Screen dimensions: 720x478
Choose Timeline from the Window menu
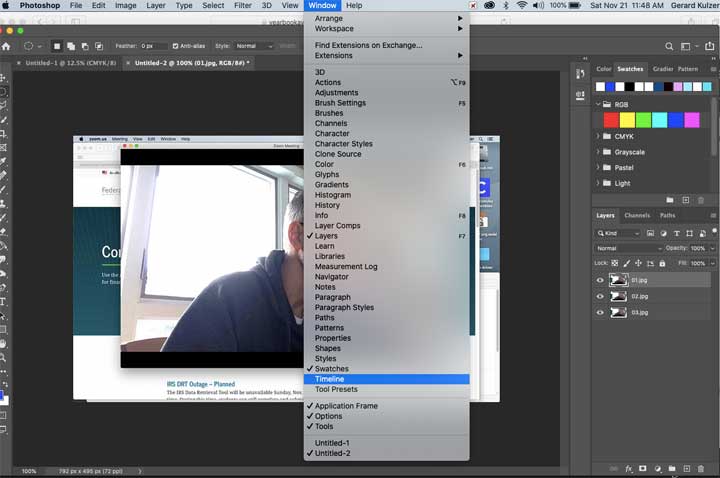coord(387,379)
